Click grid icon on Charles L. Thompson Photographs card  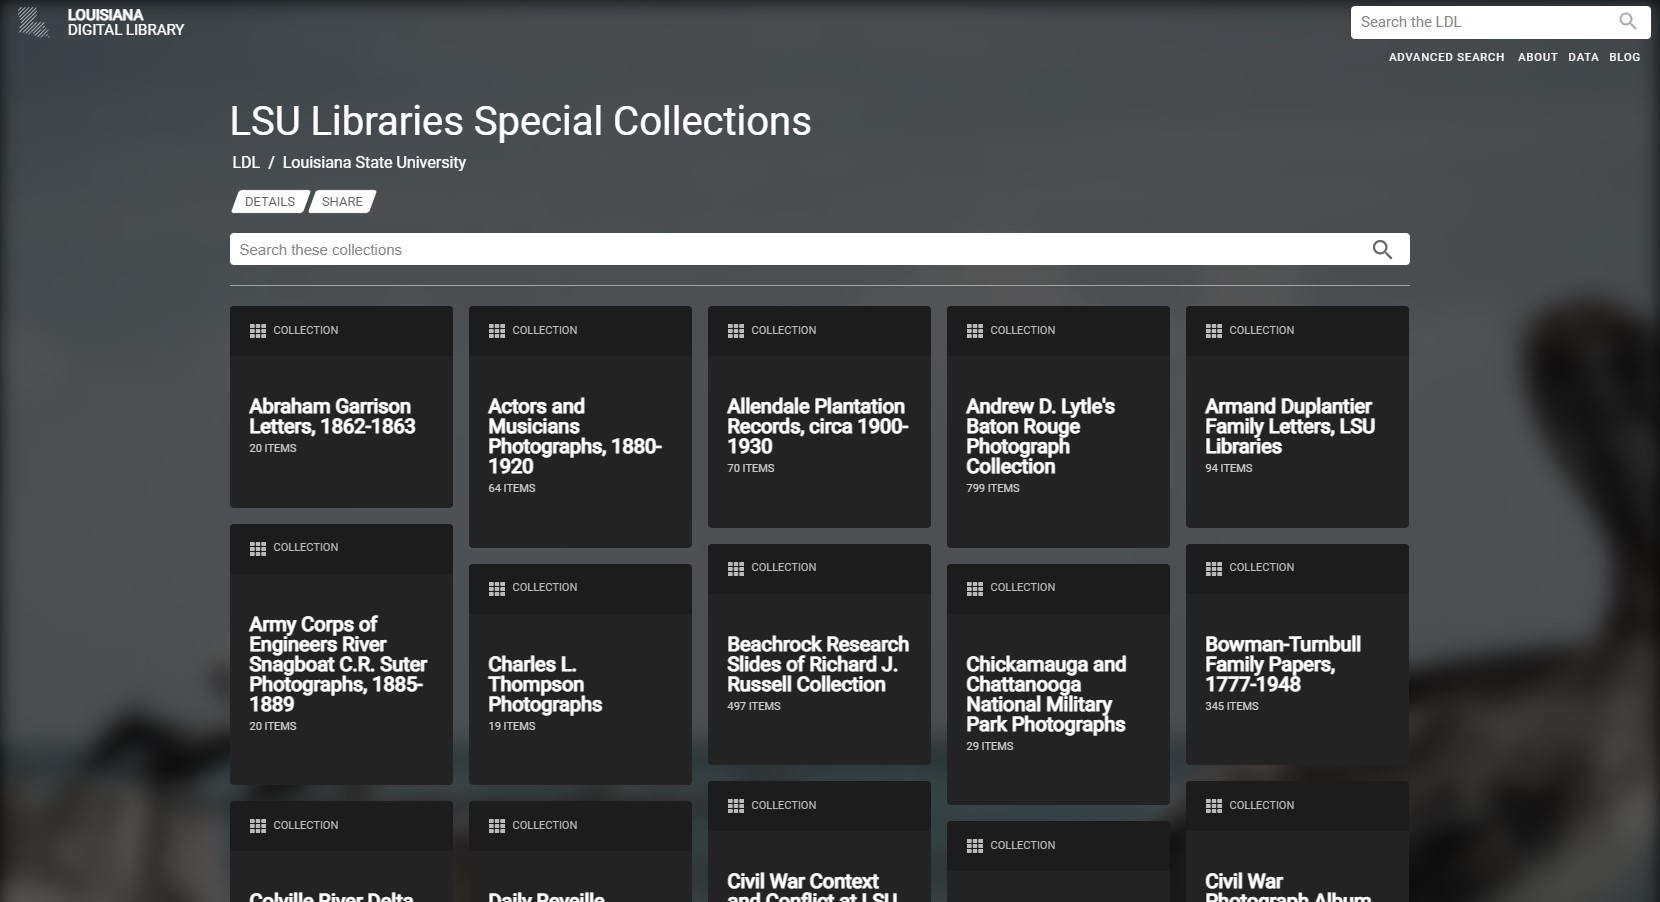coord(497,588)
